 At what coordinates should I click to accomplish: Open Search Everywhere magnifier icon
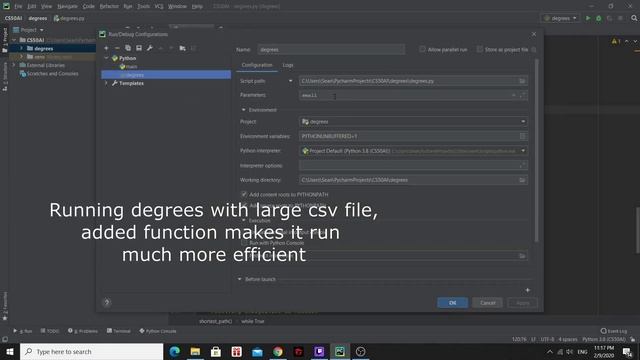point(634,18)
